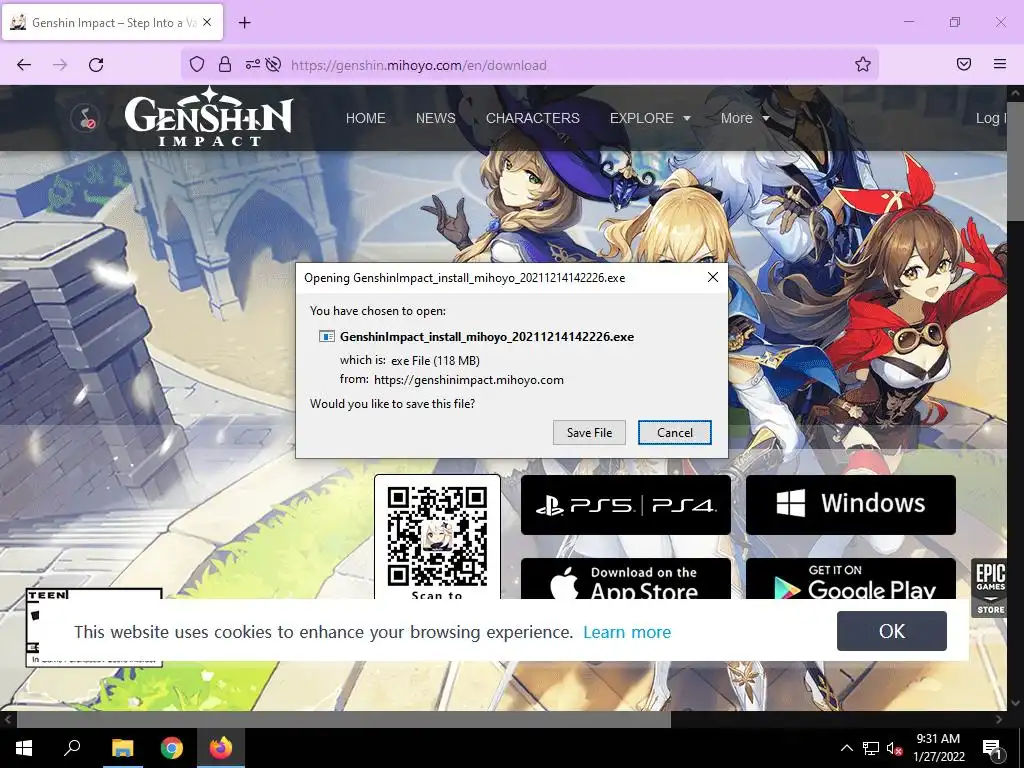Click the Genshin Impact logo
1024x768 pixels.
pos(209,118)
